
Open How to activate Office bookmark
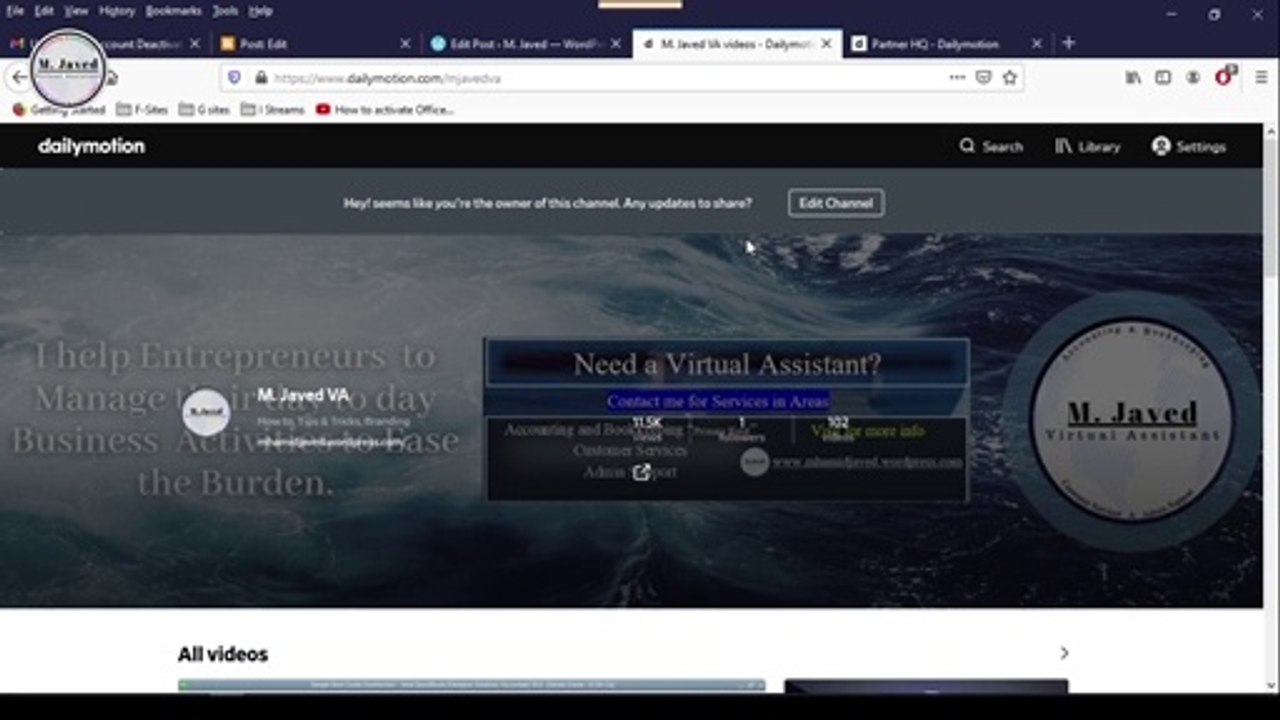(384, 110)
